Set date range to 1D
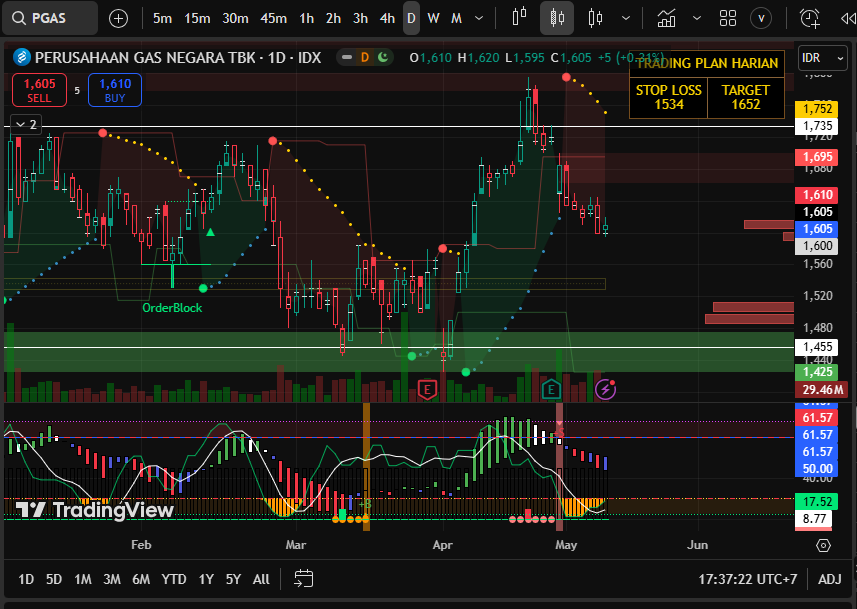This screenshot has height=609, width=857. 26,579
